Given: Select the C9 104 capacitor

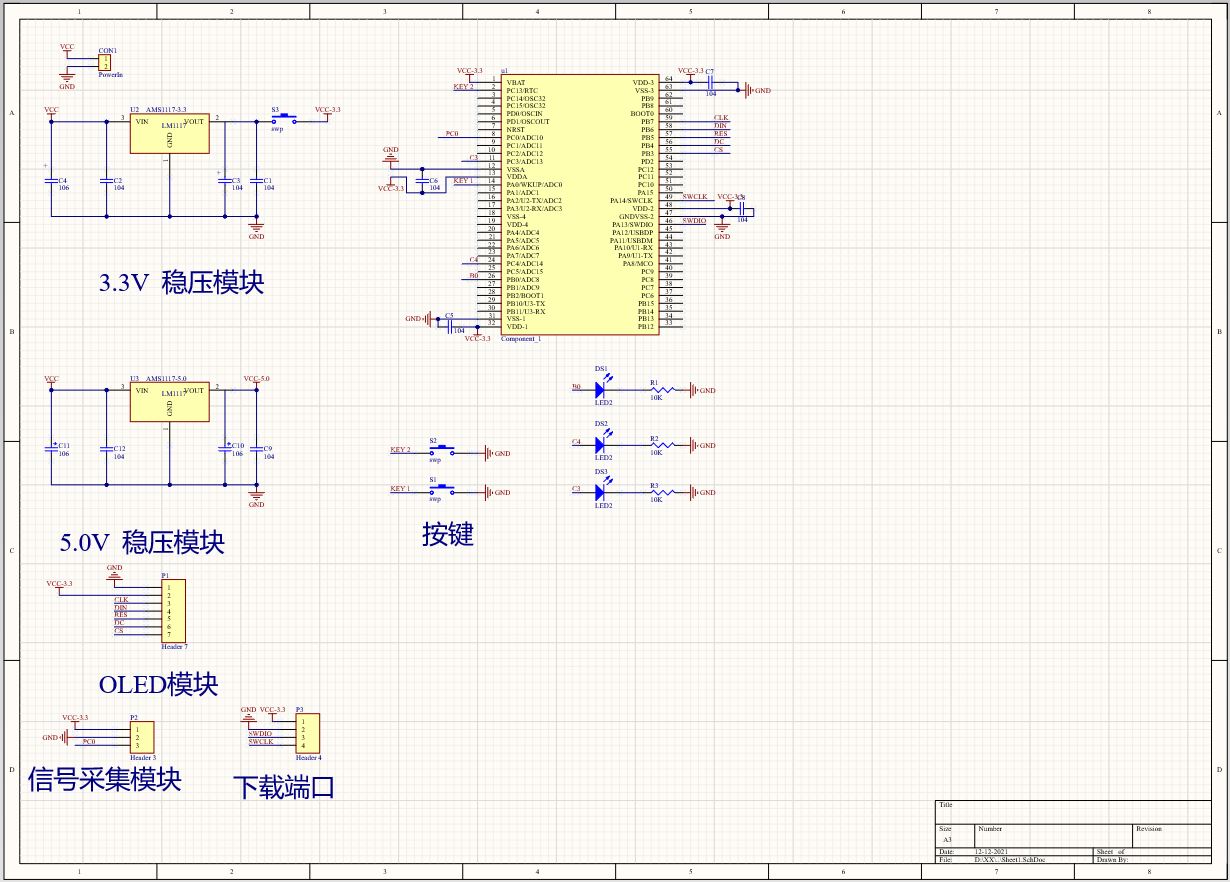Looking at the screenshot, I should coord(256,449).
